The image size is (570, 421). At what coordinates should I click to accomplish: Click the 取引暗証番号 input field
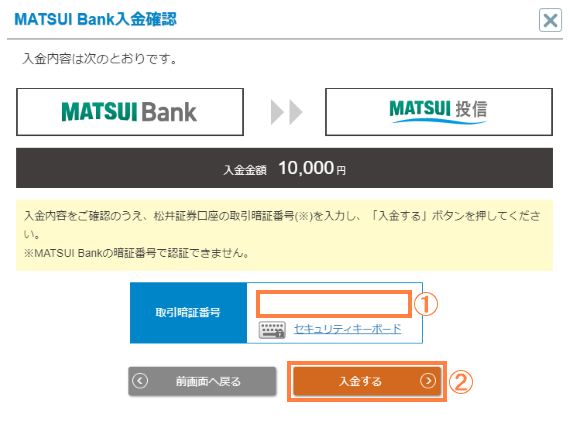pos(334,304)
